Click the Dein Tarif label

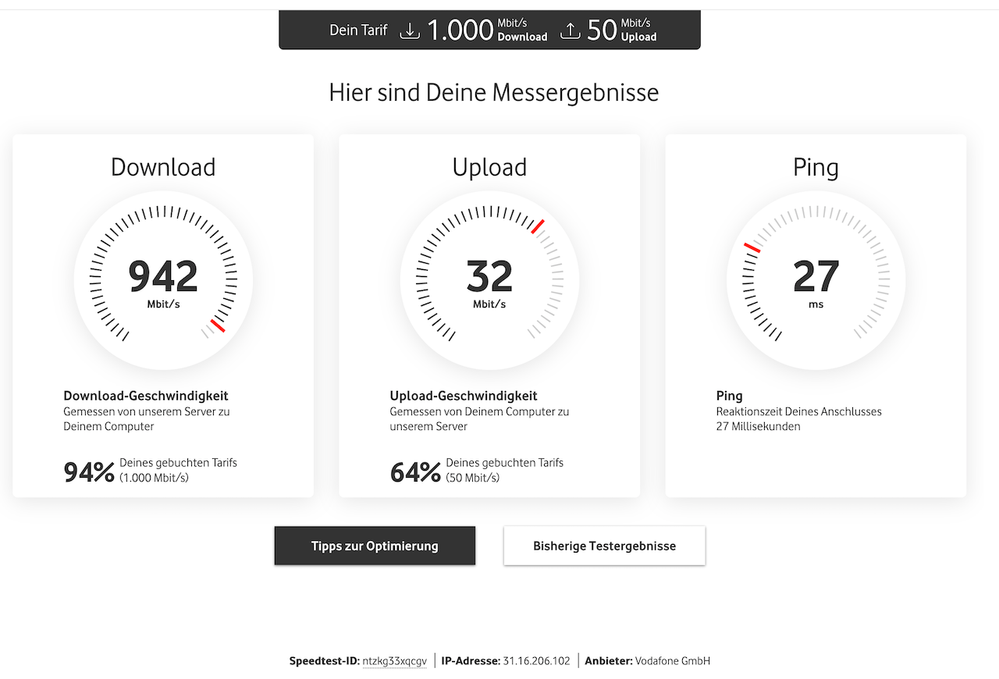point(358,31)
